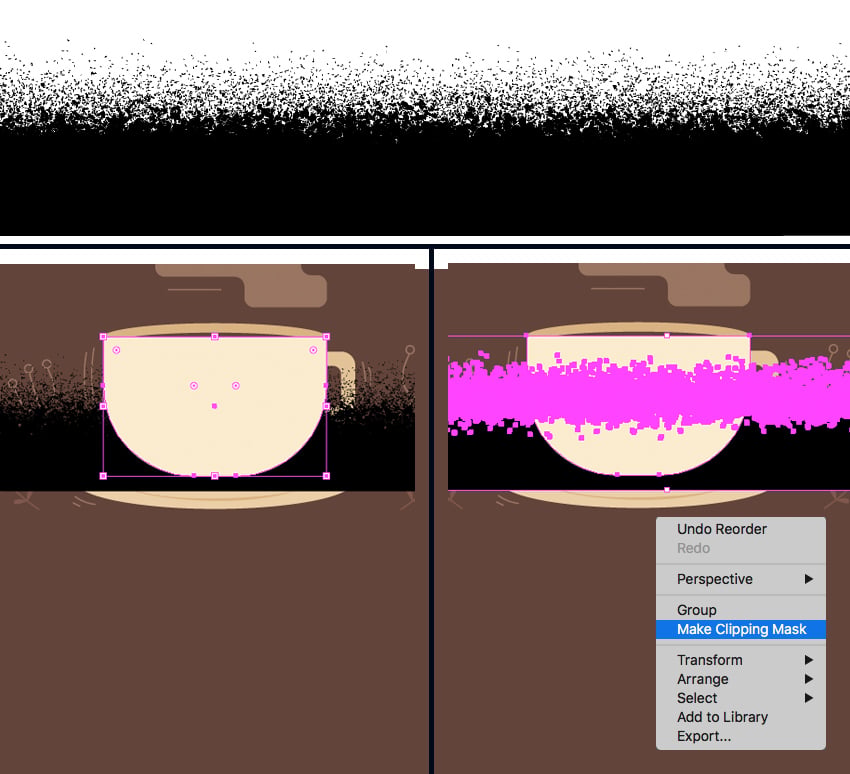Click top-right corner radius widget on cup
The image size is (850, 774).
pos(313,350)
